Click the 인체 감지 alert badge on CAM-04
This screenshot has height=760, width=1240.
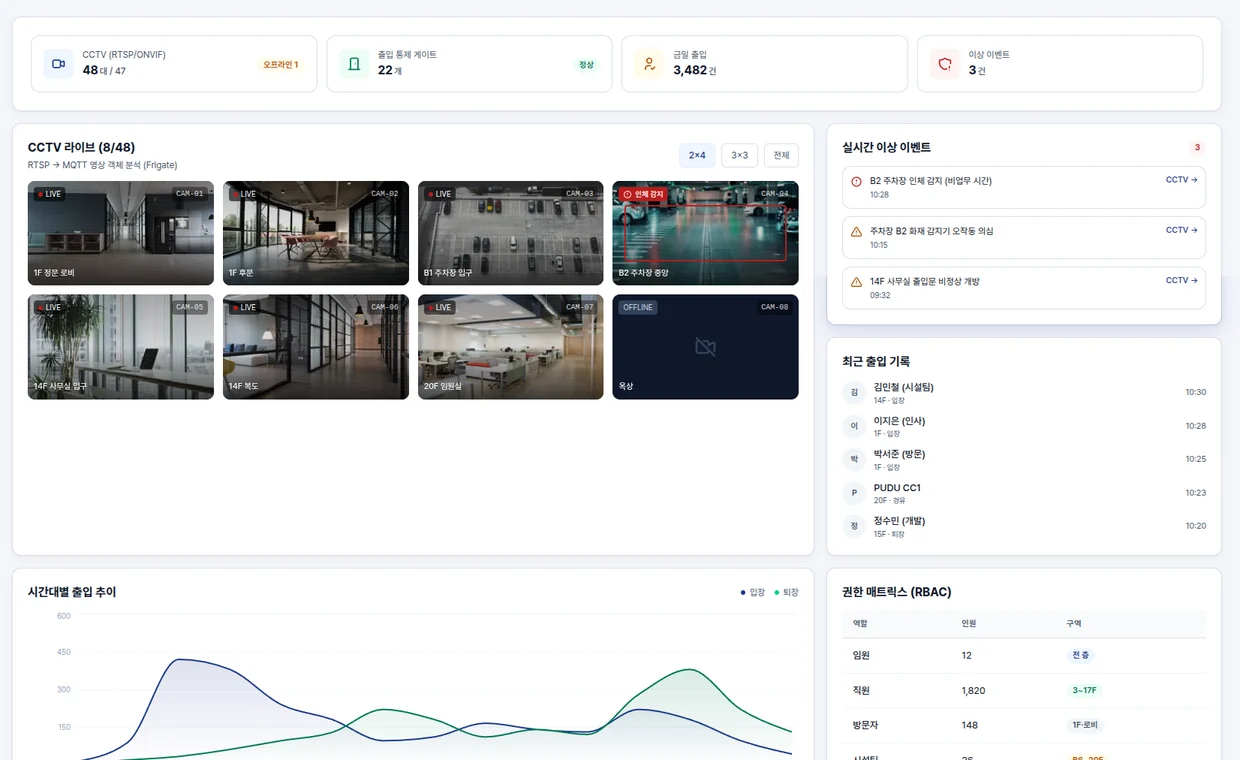coord(642,194)
